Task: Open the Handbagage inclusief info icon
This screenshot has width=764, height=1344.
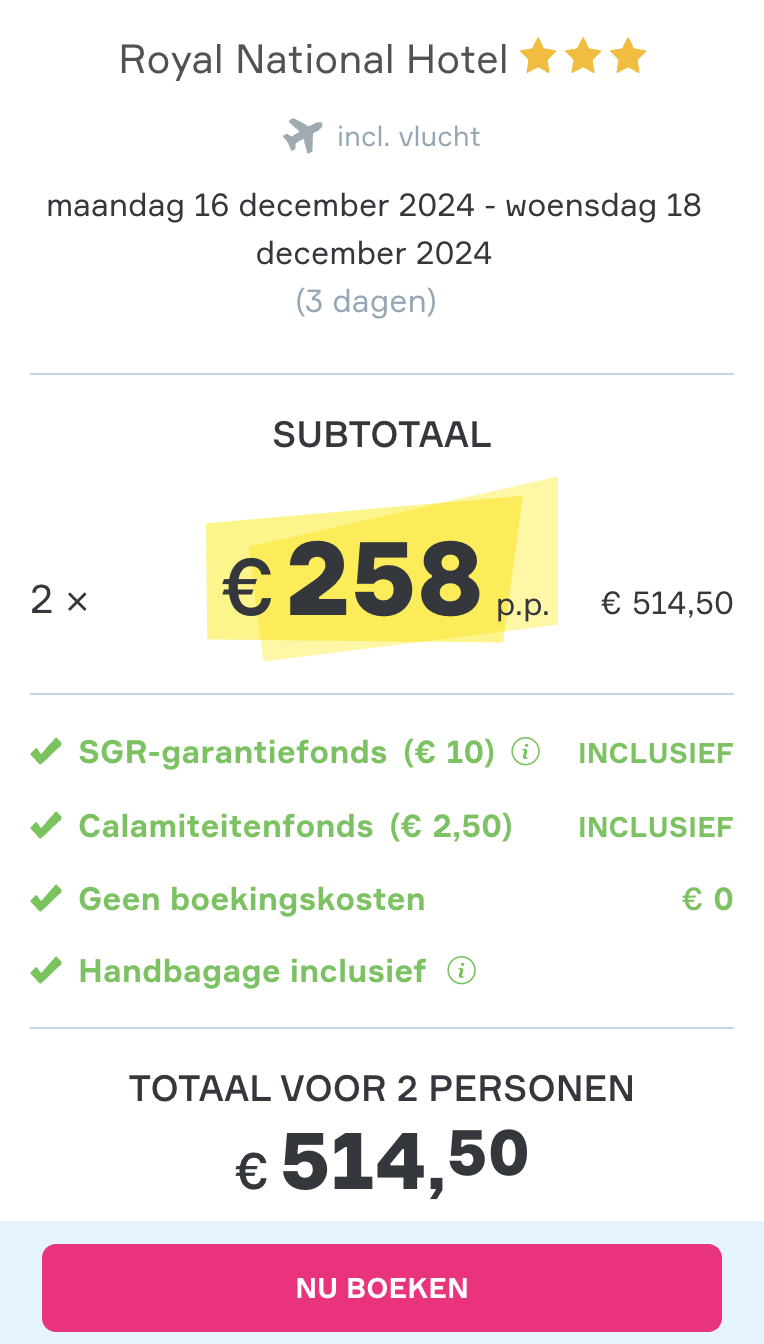Action: click(461, 970)
